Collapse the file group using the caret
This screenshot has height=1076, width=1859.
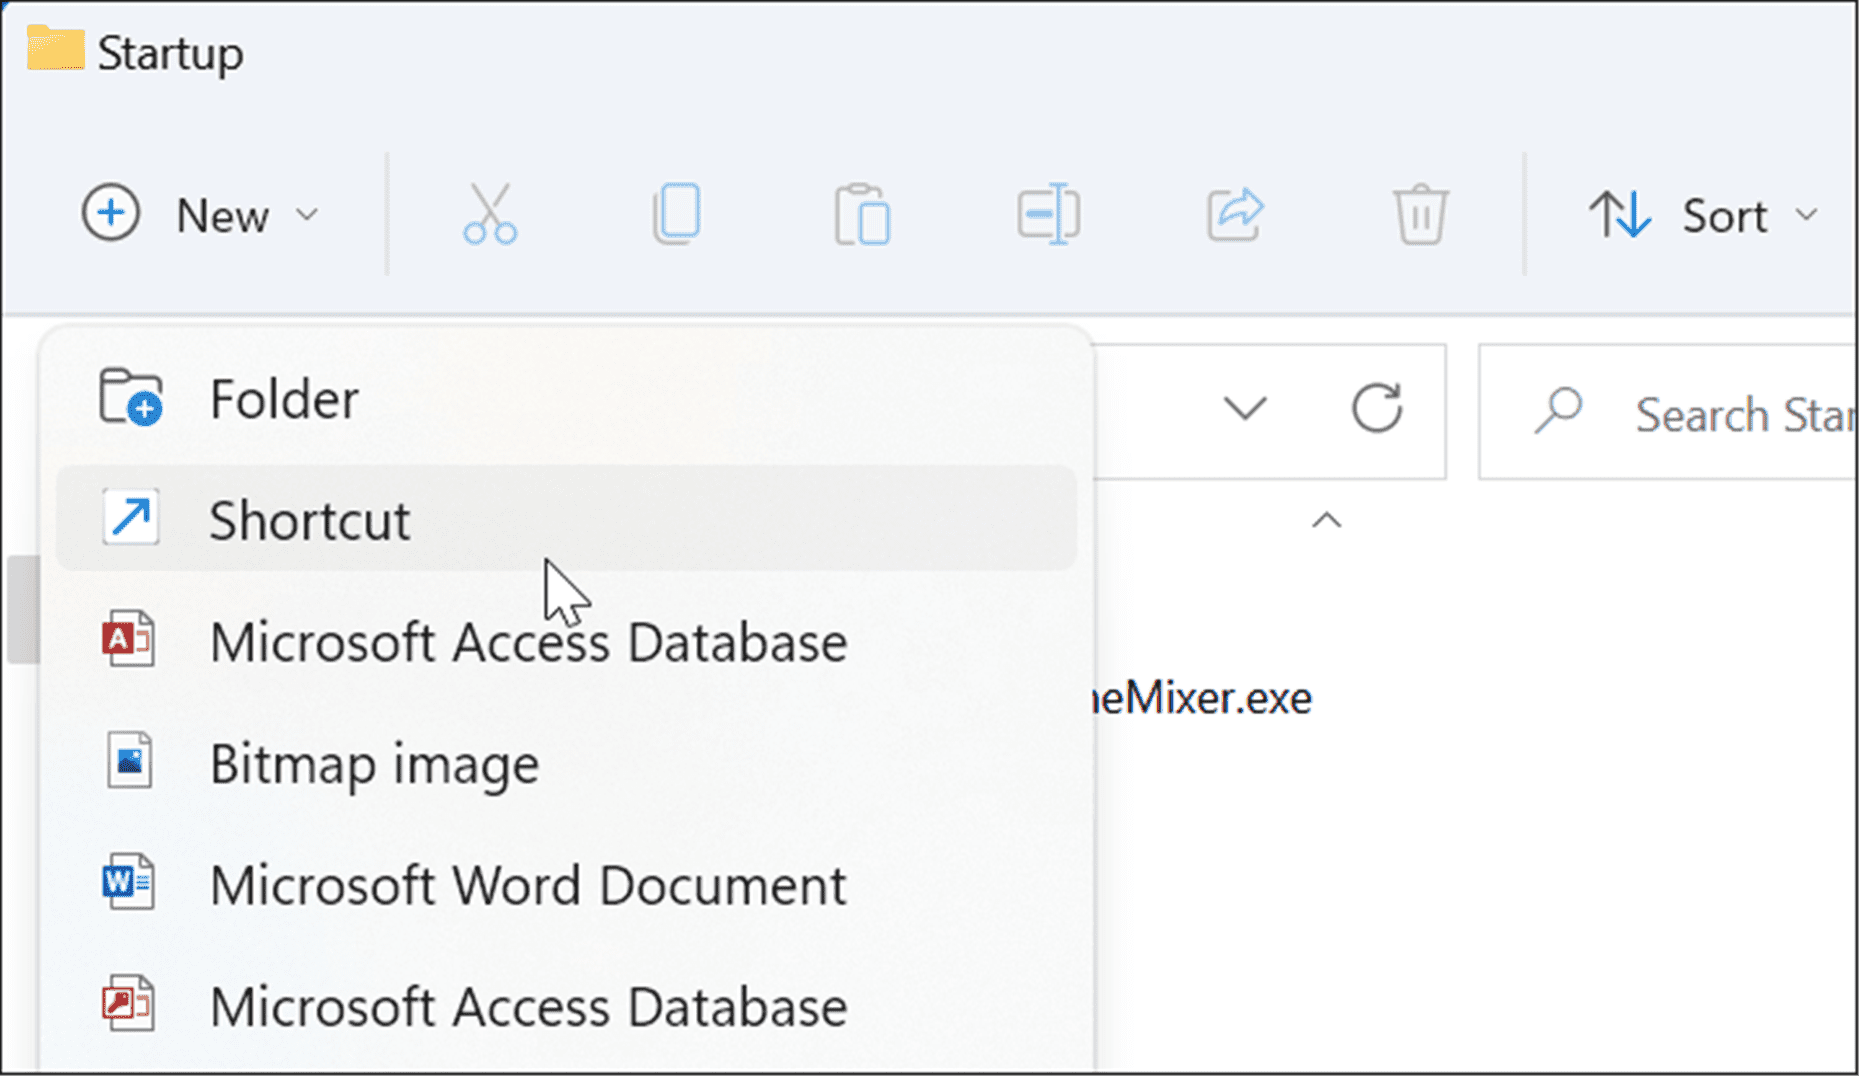(1327, 520)
